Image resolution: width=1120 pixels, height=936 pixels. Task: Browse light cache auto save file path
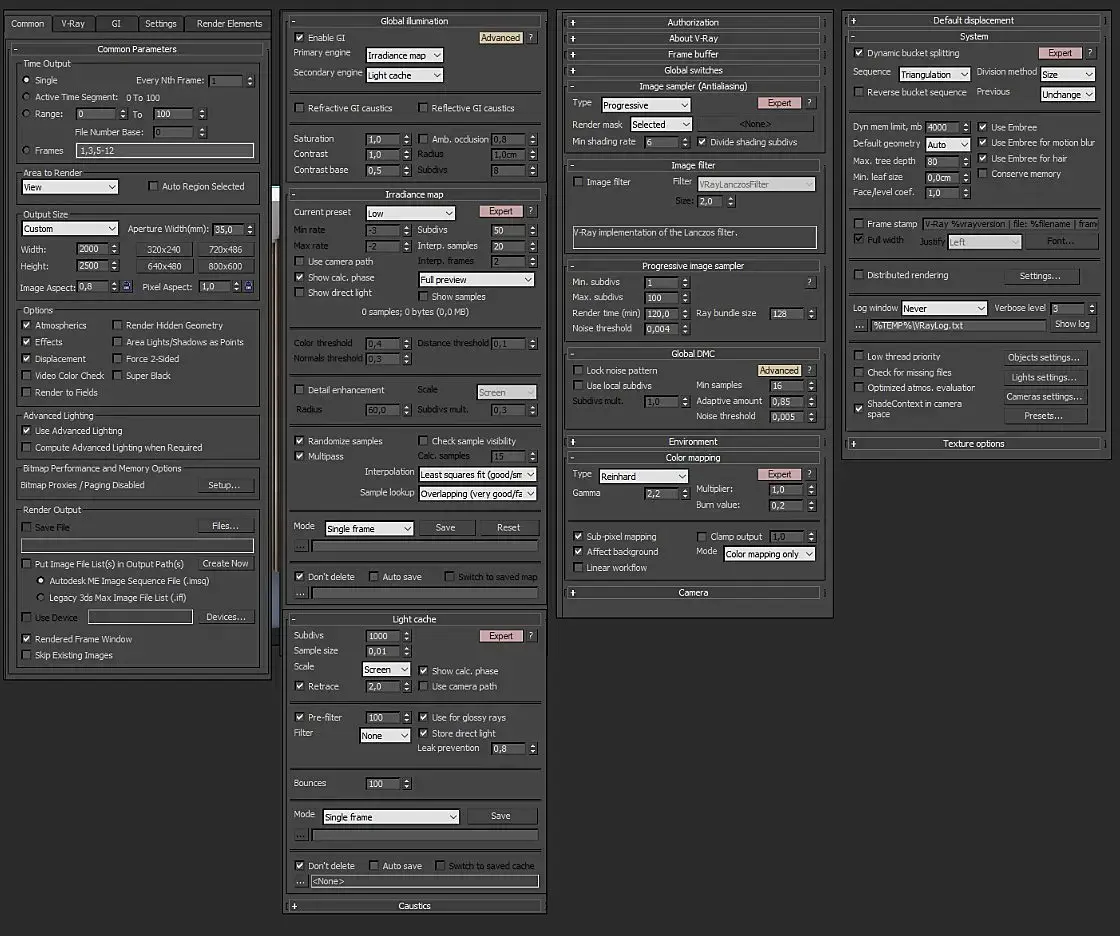pyautogui.click(x=301, y=882)
